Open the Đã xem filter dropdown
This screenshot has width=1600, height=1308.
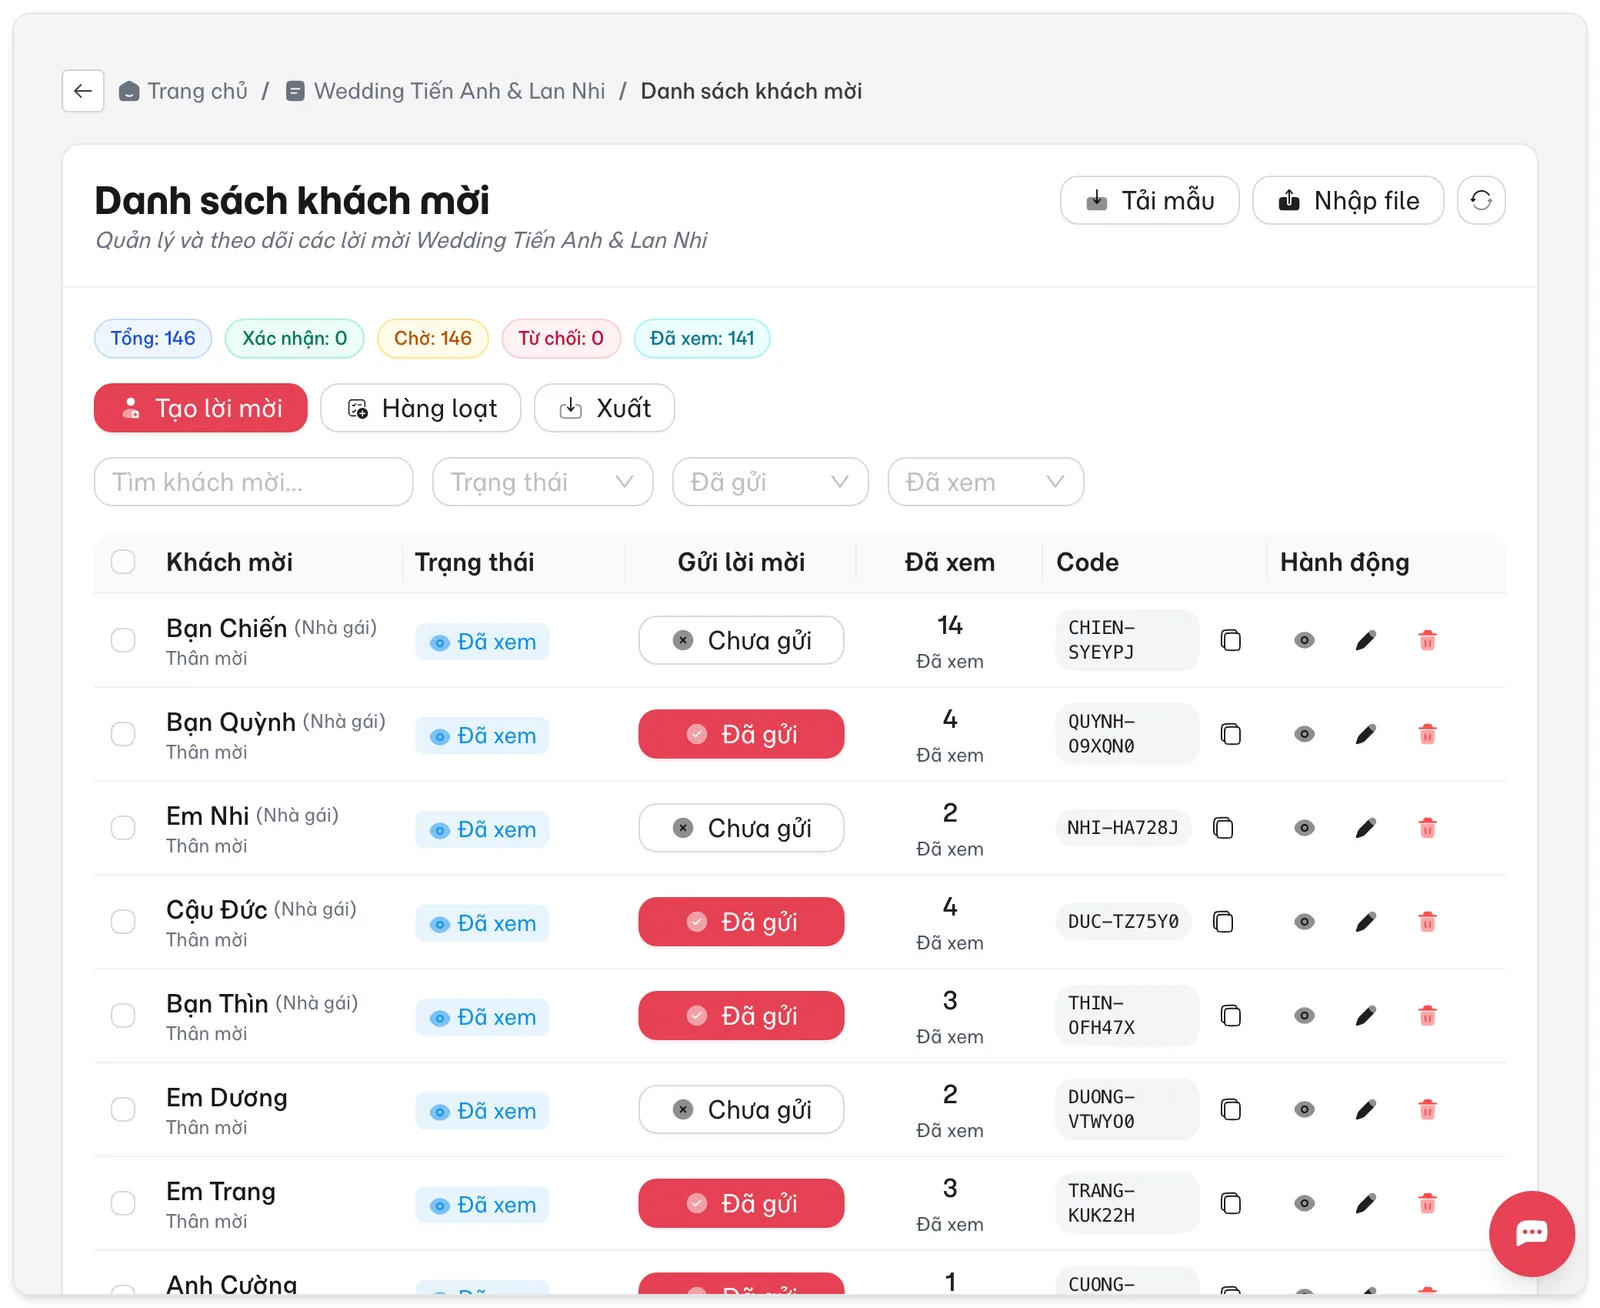(x=986, y=482)
